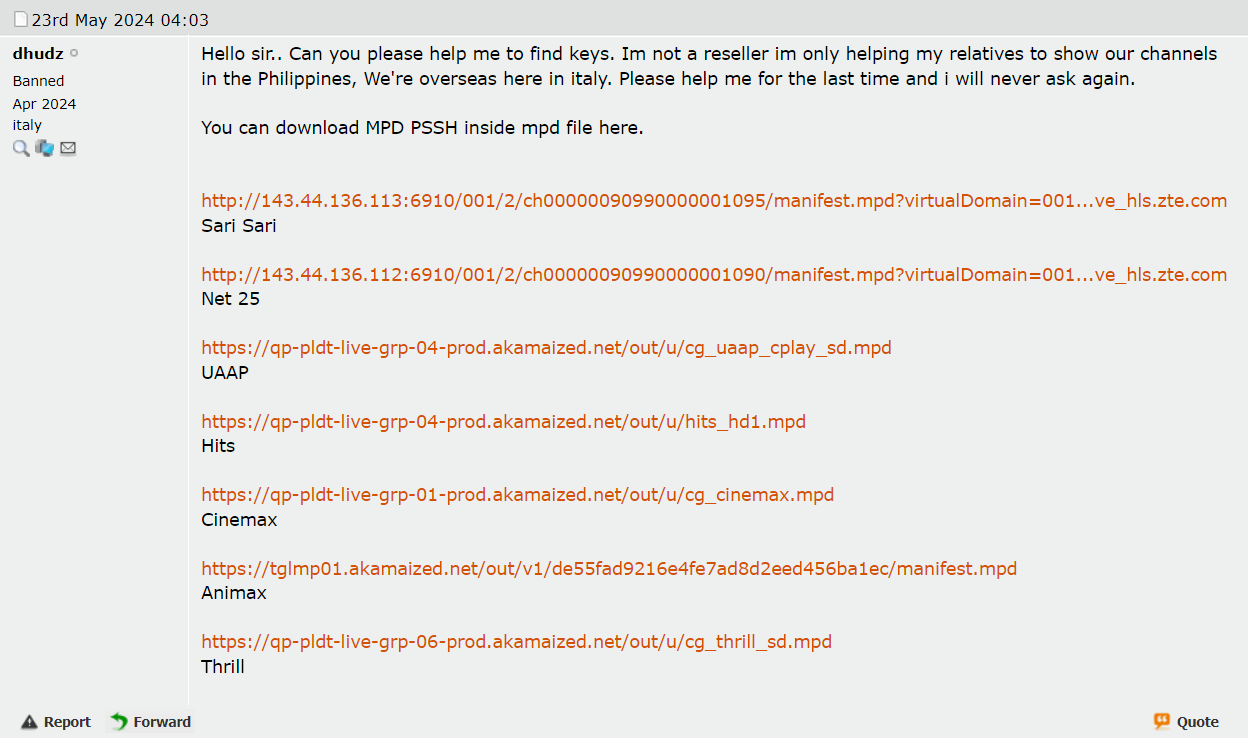Click the orange Quote speech bubble icon

point(1162,721)
